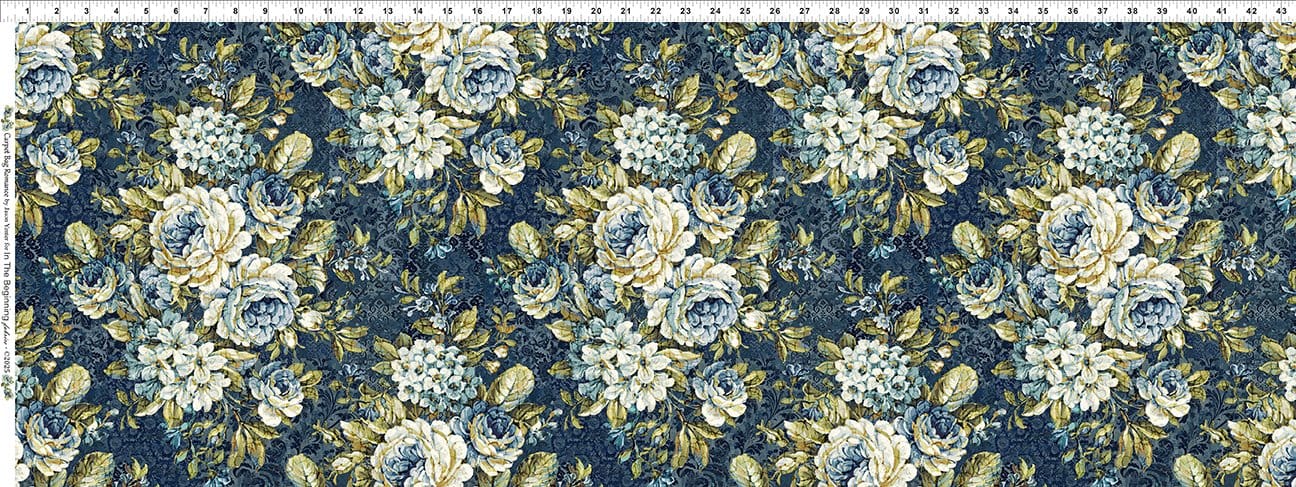1296x487 pixels.
Task: Select ruler number 40
Action: pyautogui.click(x=1192, y=11)
